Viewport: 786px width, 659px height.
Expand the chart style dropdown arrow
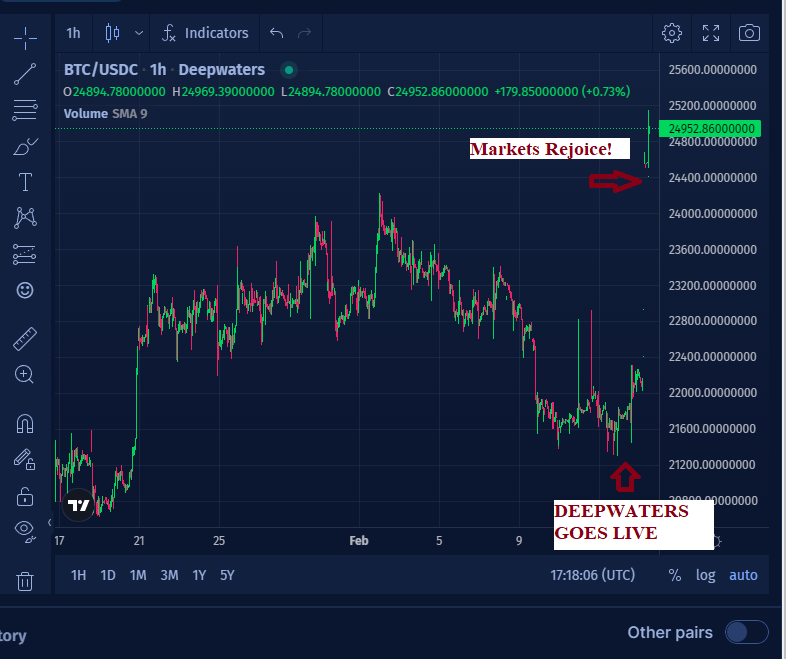[139, 33]
